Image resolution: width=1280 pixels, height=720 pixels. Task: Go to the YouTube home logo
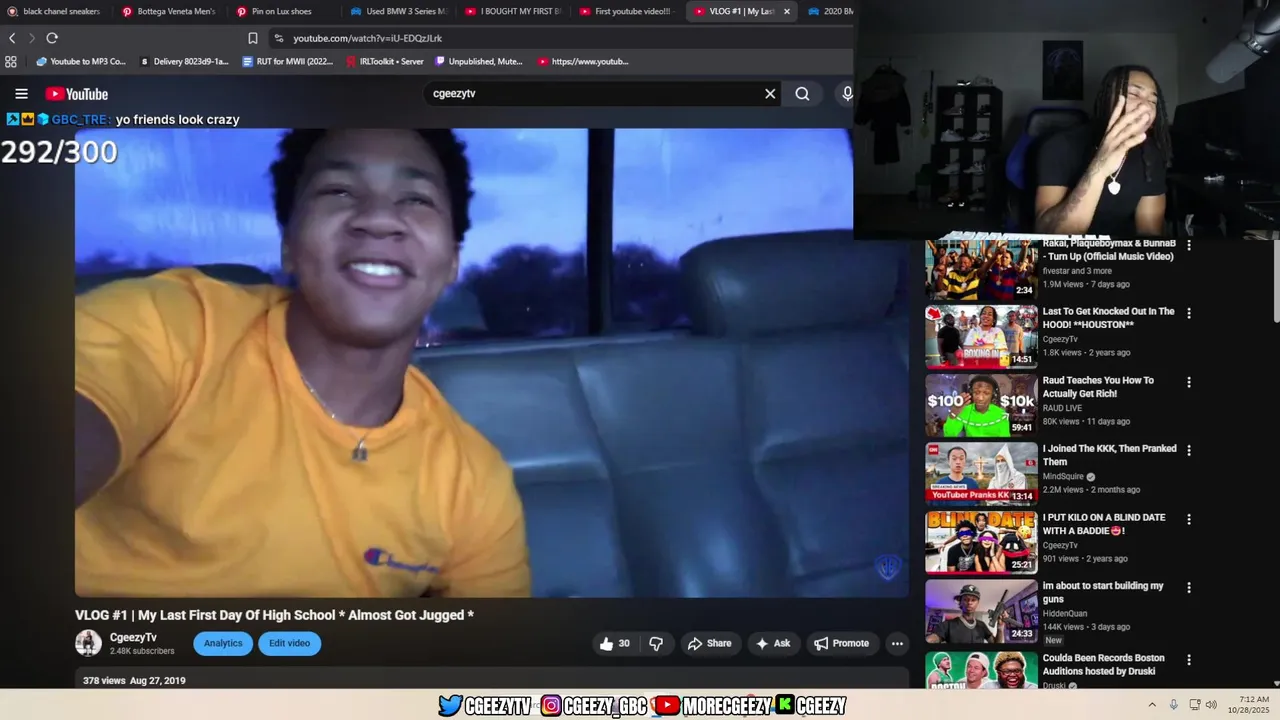(77, 94)
